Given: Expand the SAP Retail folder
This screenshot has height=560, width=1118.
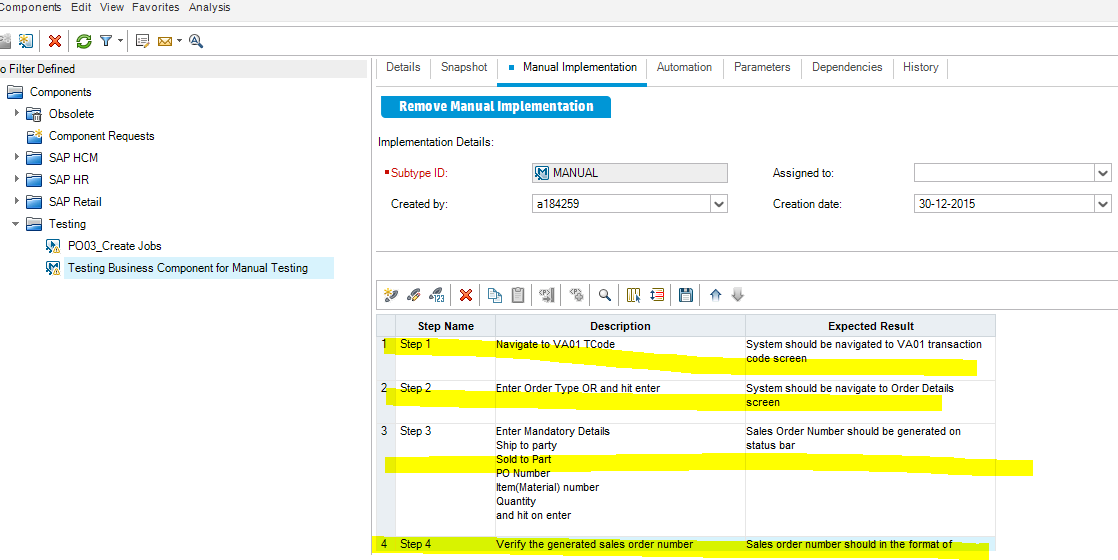Looking at the screenshot, I should (x=17, y=200).
